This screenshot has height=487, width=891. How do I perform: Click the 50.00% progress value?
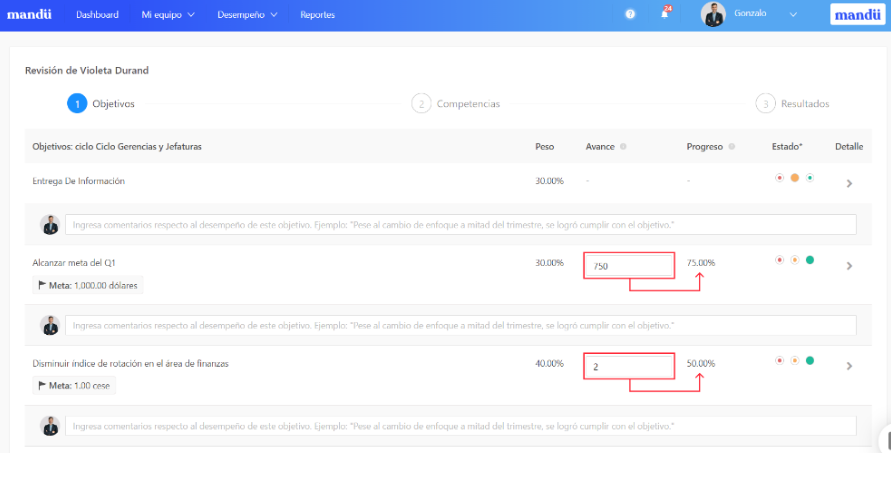point(701,363)
